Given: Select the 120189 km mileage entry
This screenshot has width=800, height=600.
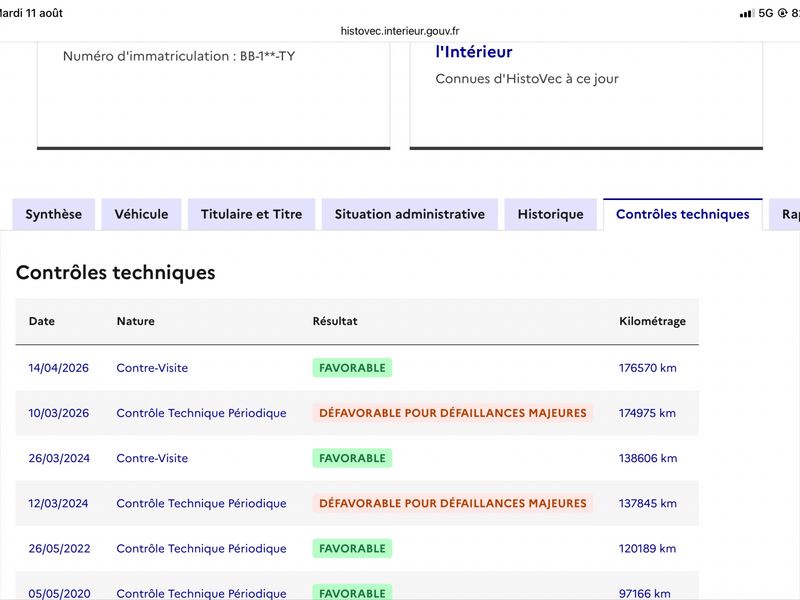Looking at the screenshot, I should click(x=647, y=548).
